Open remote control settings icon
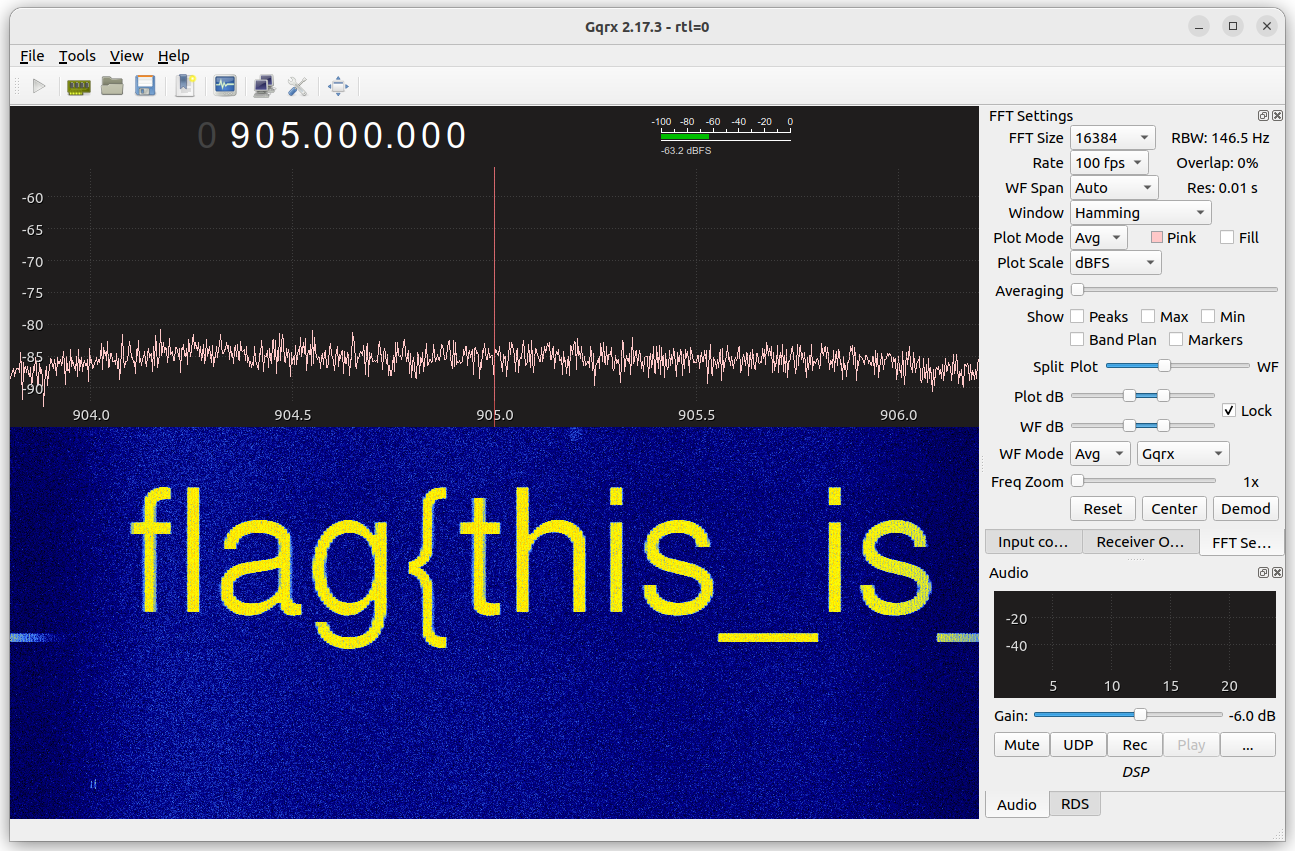1295x851 pixels. click(264, 86)
